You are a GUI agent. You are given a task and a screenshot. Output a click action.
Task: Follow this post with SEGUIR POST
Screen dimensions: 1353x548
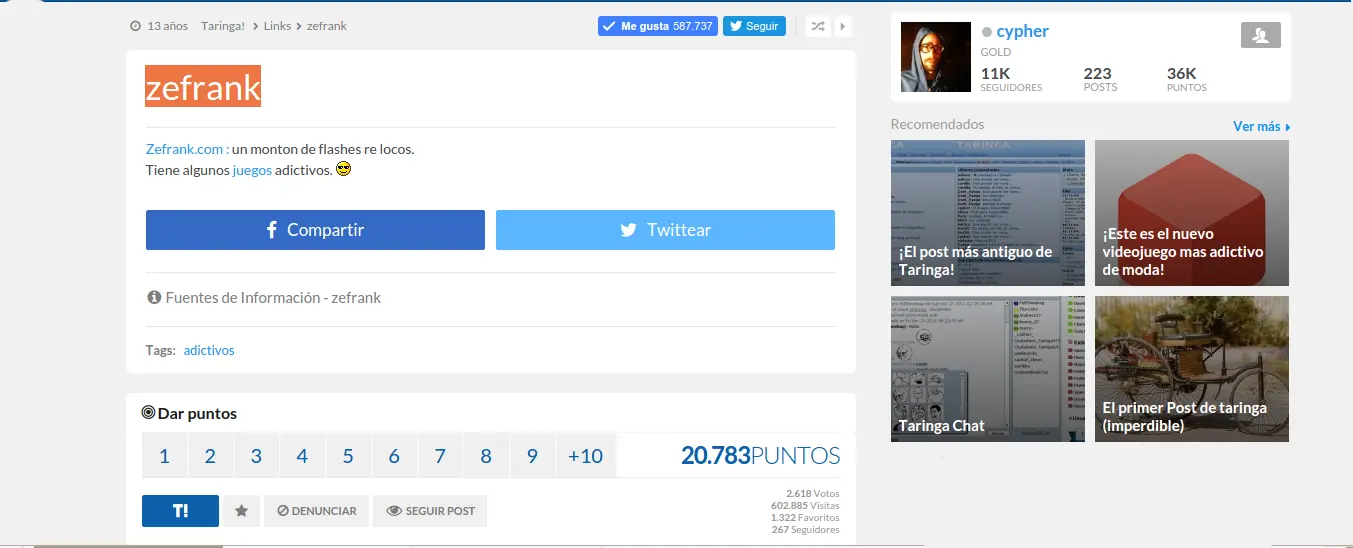[430, 511]
